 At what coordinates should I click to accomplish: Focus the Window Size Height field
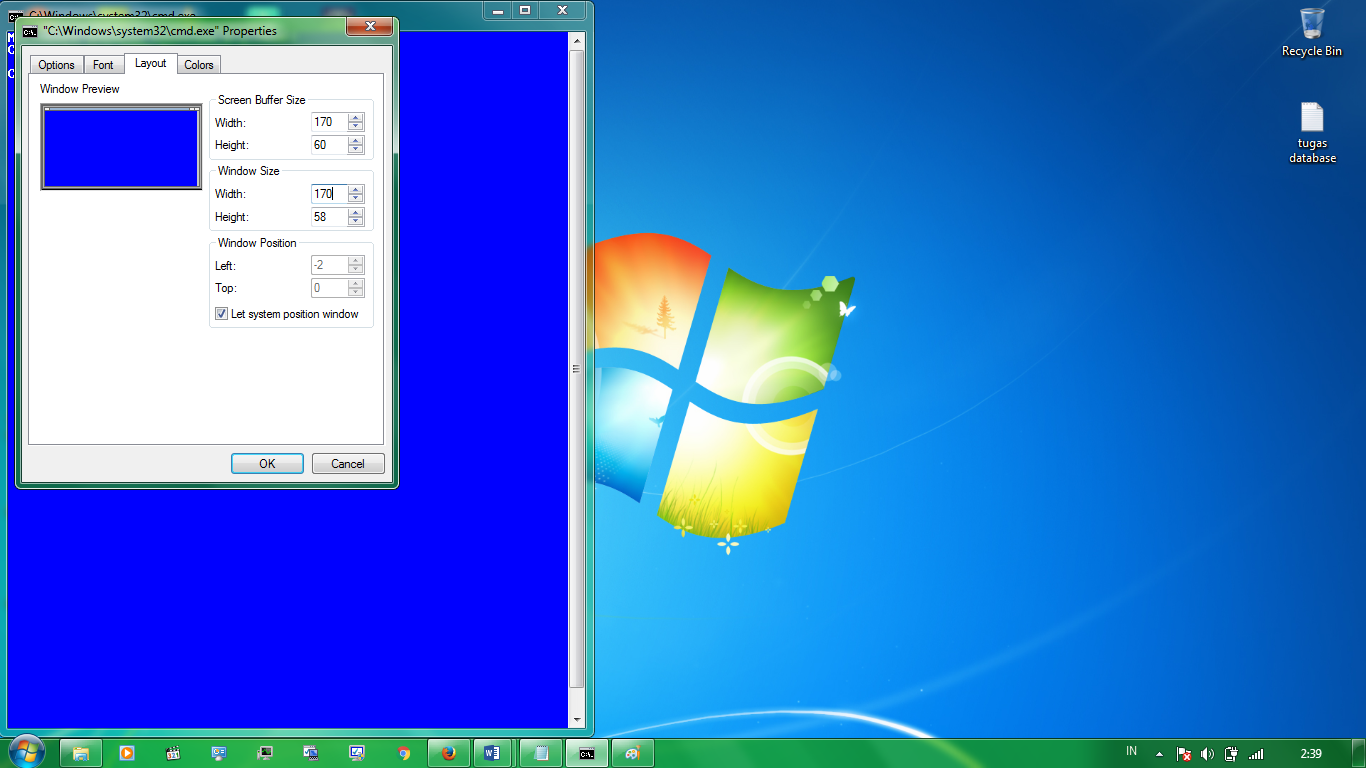coord(330,217)
